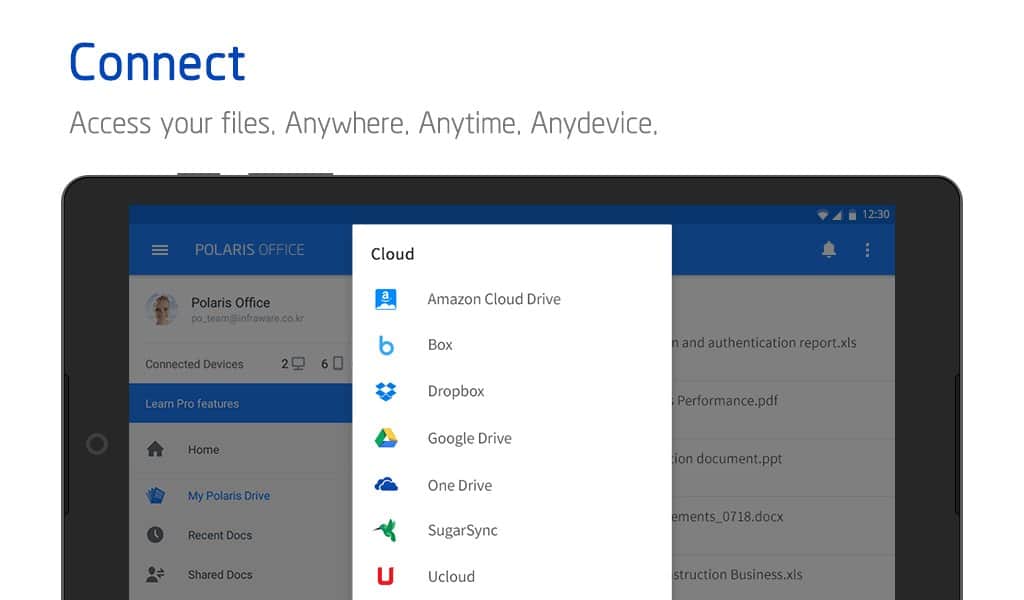Select the Amazon Cloud Drive icon
This screenshot has height=600, width=1024.
tap(386, 299)
